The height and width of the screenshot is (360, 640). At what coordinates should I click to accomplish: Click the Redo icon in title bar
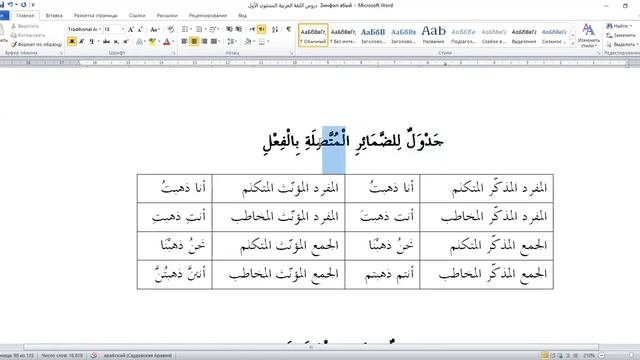click(x=23, y=5)
